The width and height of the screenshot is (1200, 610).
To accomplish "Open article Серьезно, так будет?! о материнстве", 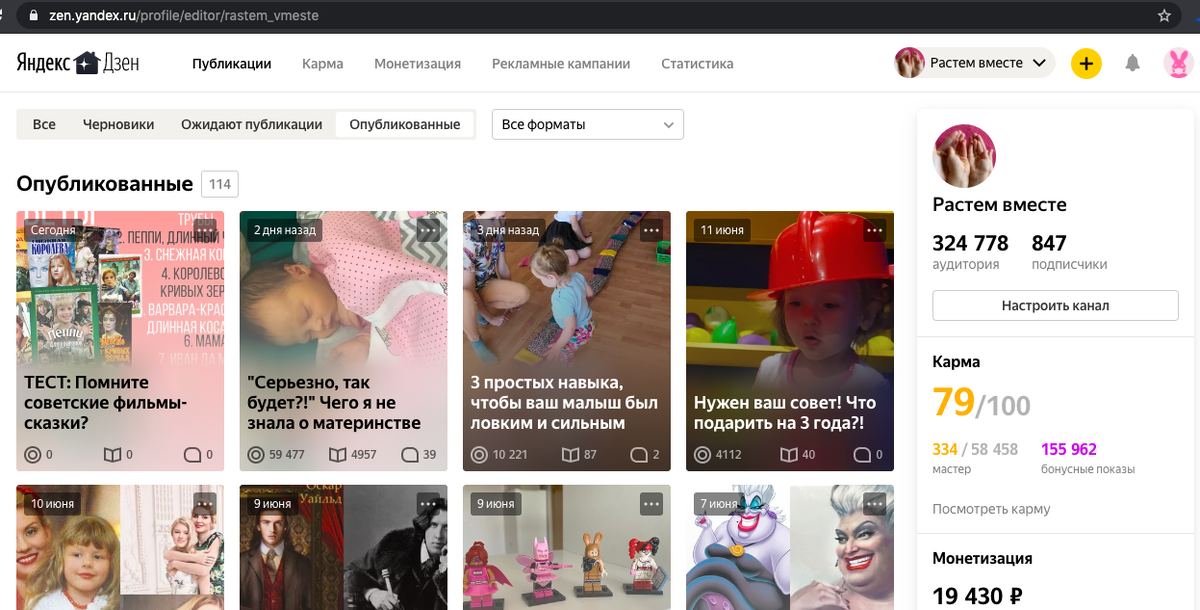I will click(343, 341).
